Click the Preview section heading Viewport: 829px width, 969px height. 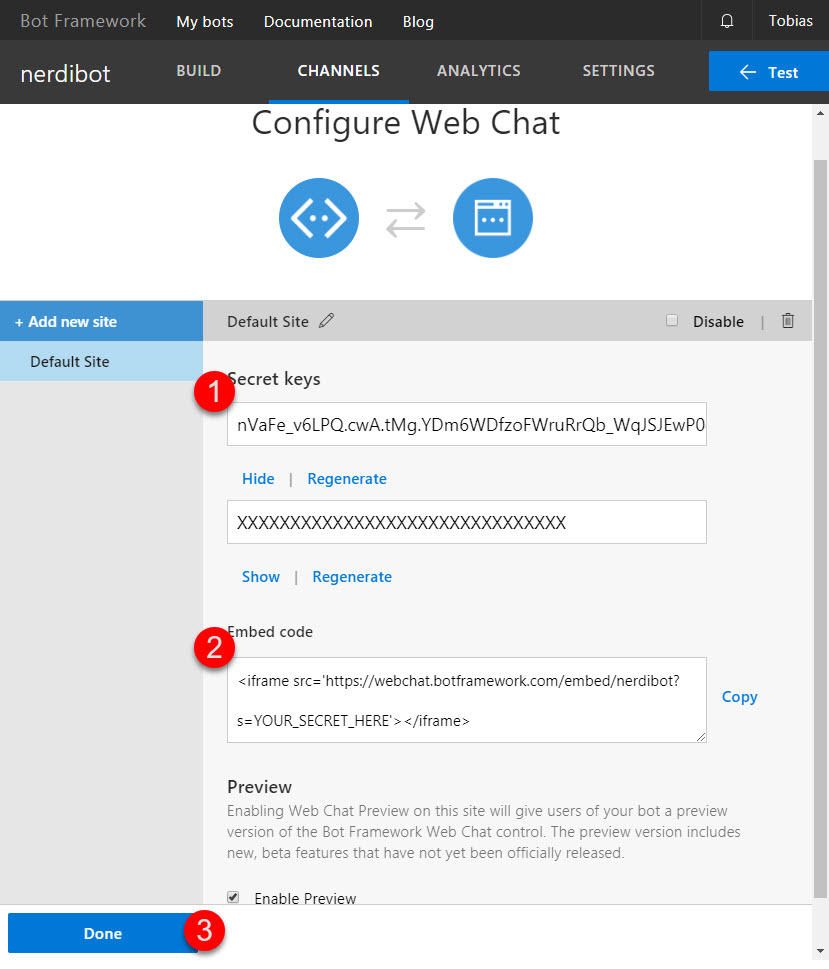point(259,787)
